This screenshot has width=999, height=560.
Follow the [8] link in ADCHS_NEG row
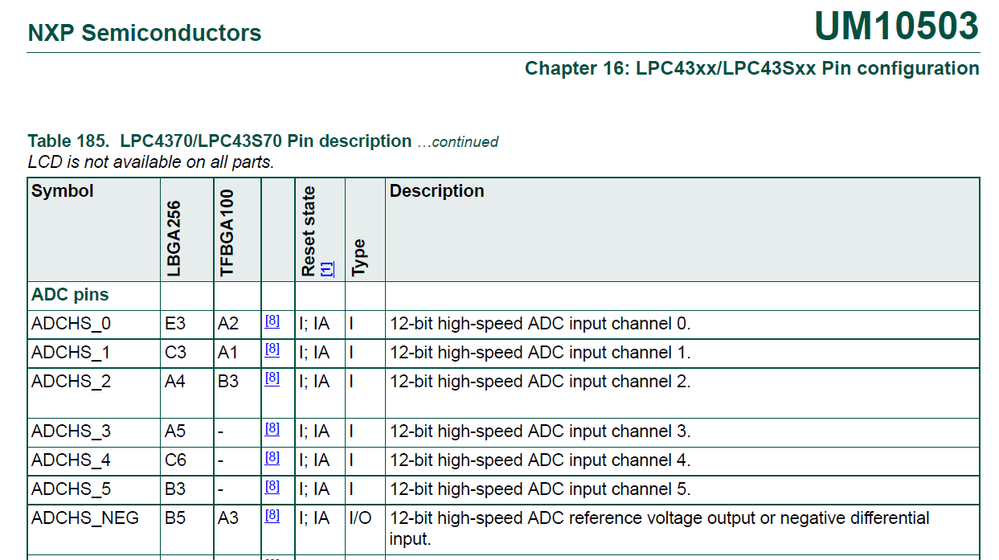[x=272, y=516]
